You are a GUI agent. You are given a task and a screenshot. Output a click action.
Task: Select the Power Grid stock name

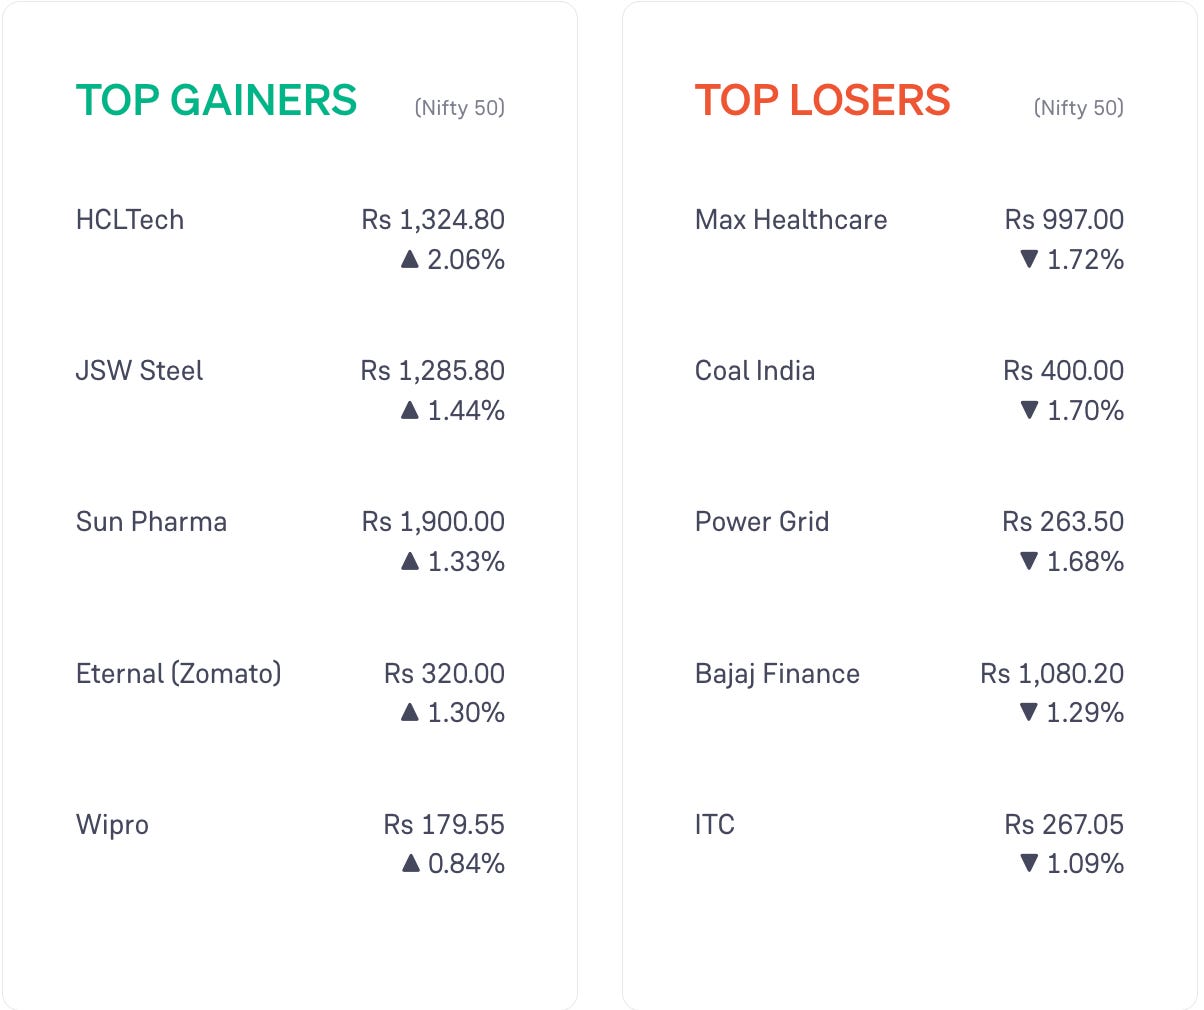coord(762,522)
